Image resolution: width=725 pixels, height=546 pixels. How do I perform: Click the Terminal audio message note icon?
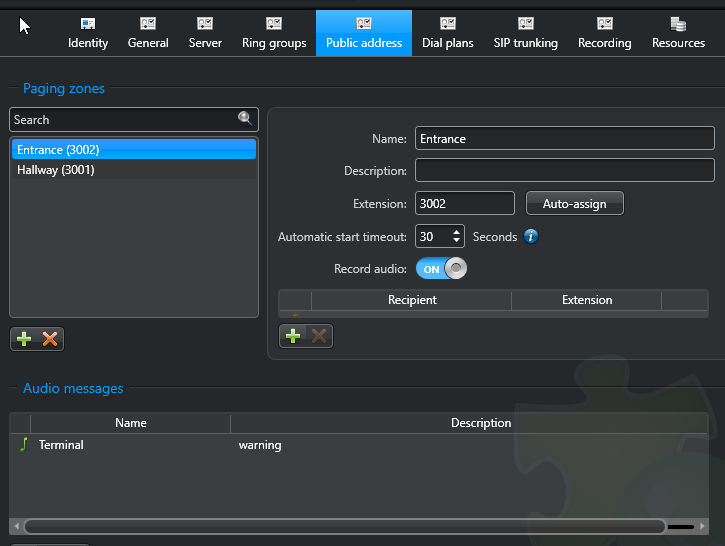[23, 445]
